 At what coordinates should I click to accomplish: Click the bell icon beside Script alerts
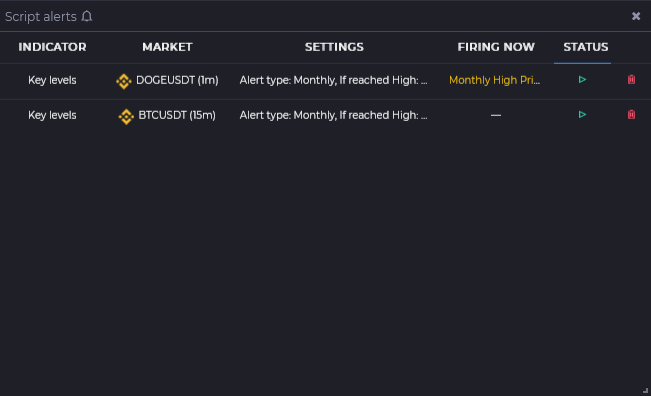[87, 17]
